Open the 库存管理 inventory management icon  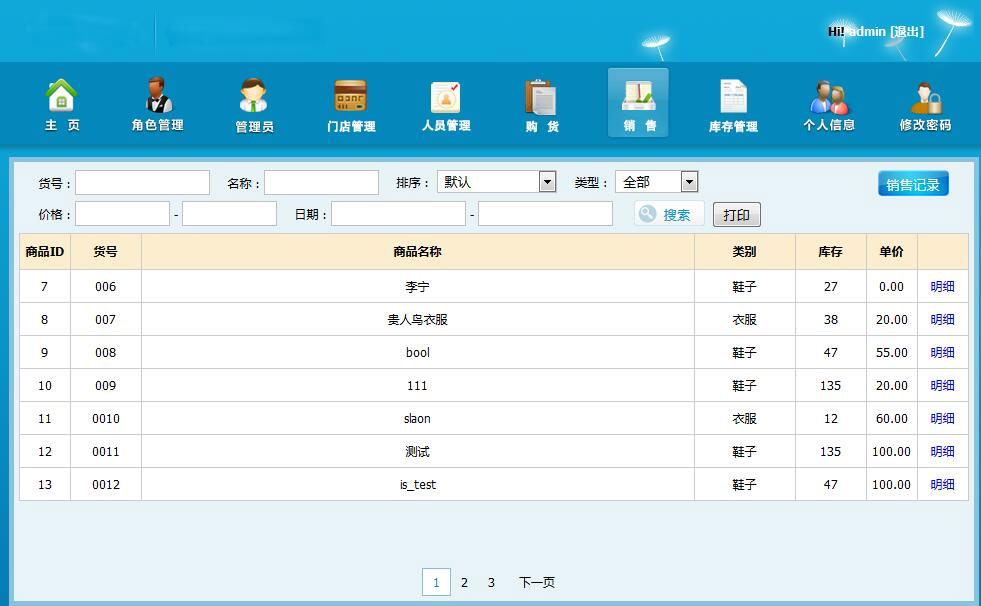click(733, 100)
